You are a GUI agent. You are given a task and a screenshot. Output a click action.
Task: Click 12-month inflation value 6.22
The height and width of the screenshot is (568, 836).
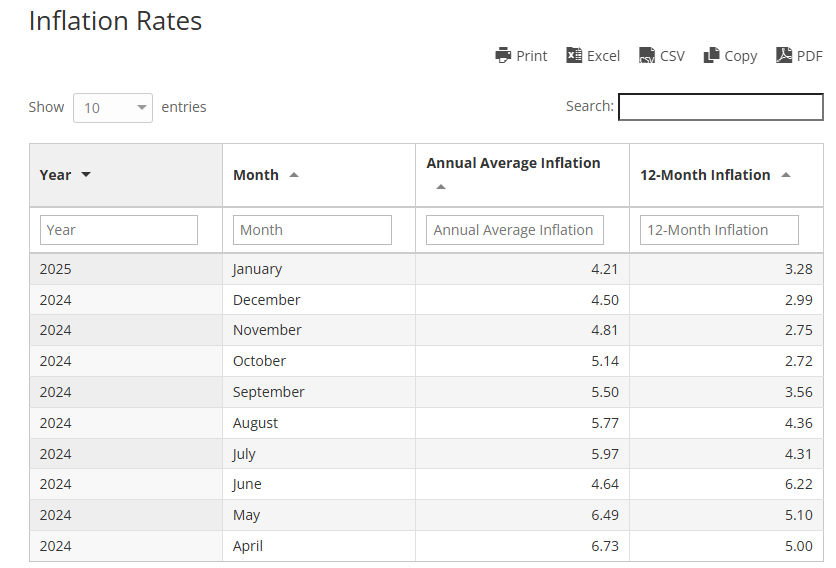(x=799, y=484)
